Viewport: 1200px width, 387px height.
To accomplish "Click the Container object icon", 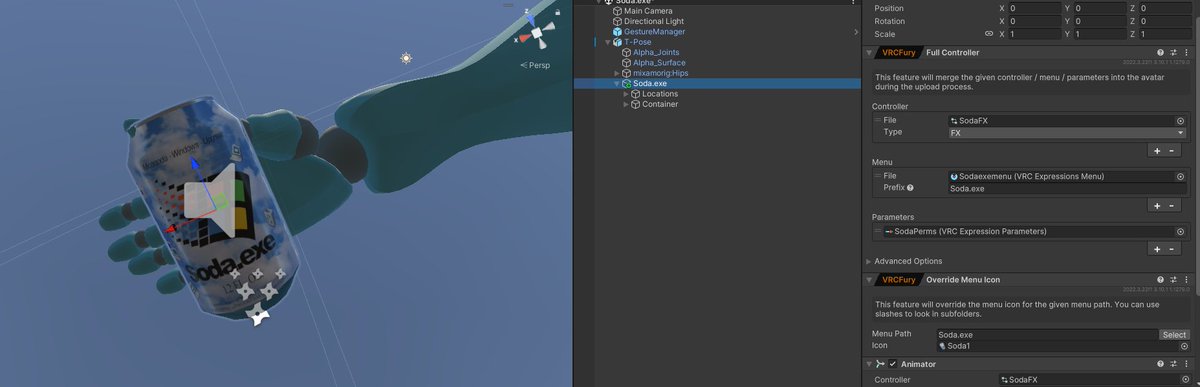I will 635,104.
